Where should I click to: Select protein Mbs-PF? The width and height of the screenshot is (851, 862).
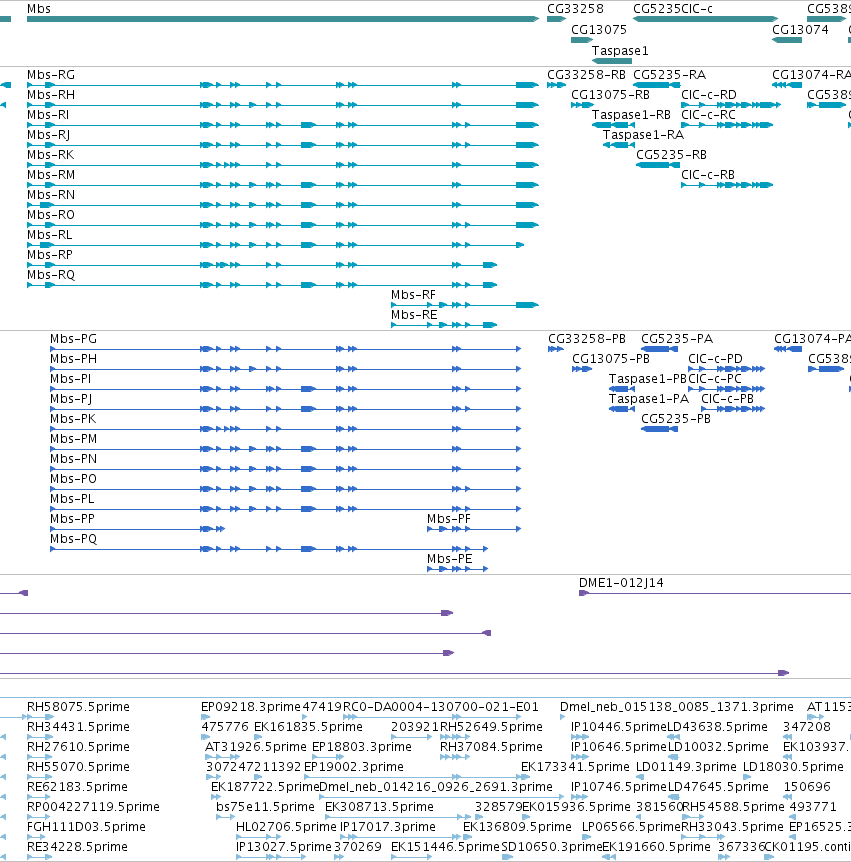pyautogui.click(x=449, y=519)
